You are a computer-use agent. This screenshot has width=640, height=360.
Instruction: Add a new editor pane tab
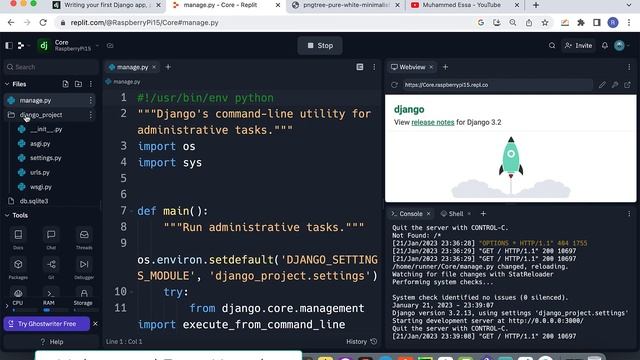click(x=168, y=67)
